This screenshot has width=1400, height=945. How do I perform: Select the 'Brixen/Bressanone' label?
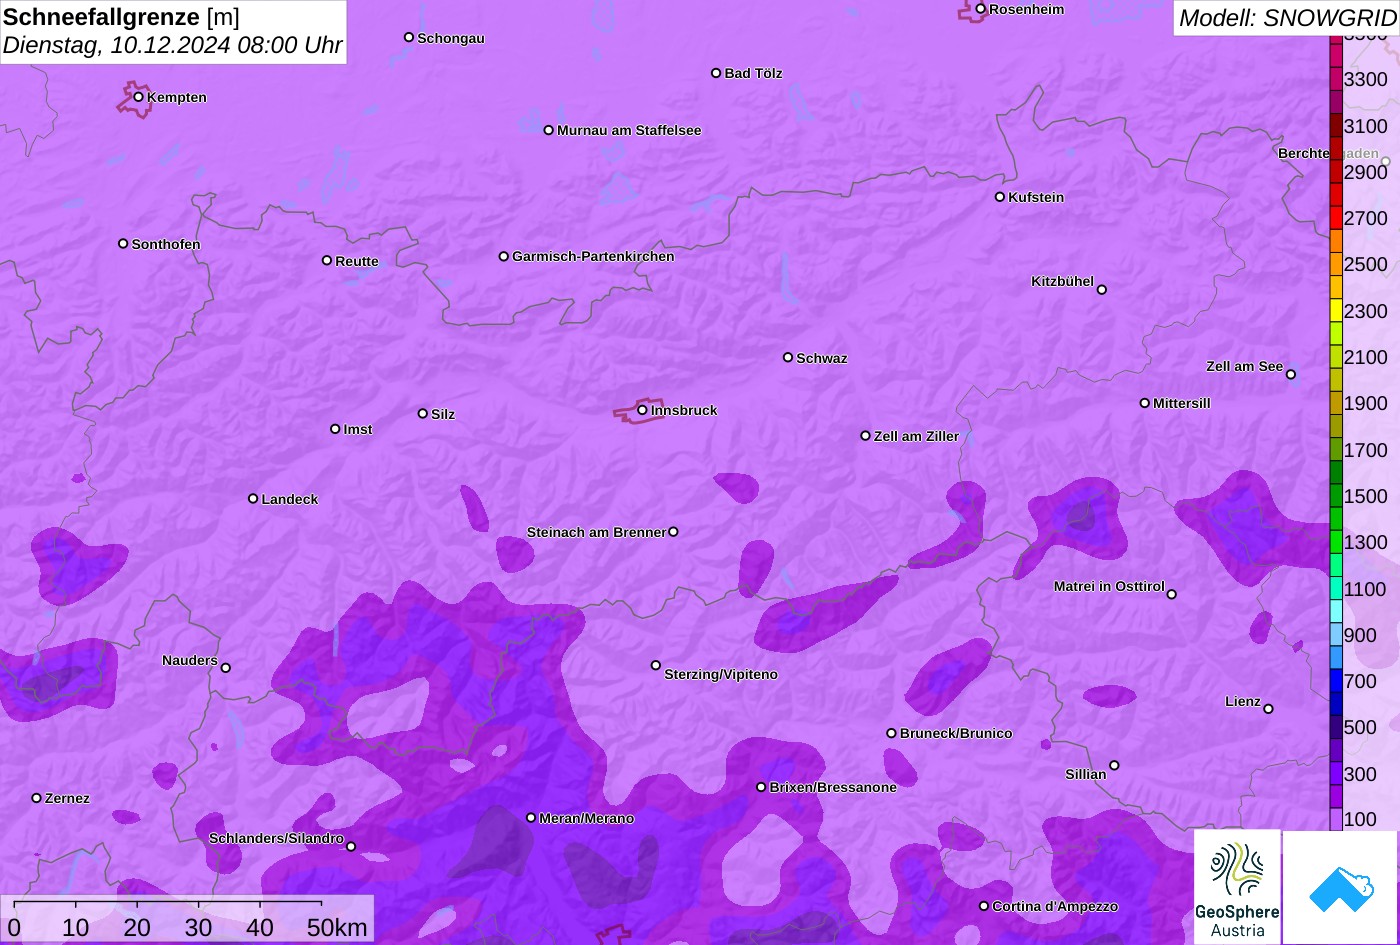[833, 787]
